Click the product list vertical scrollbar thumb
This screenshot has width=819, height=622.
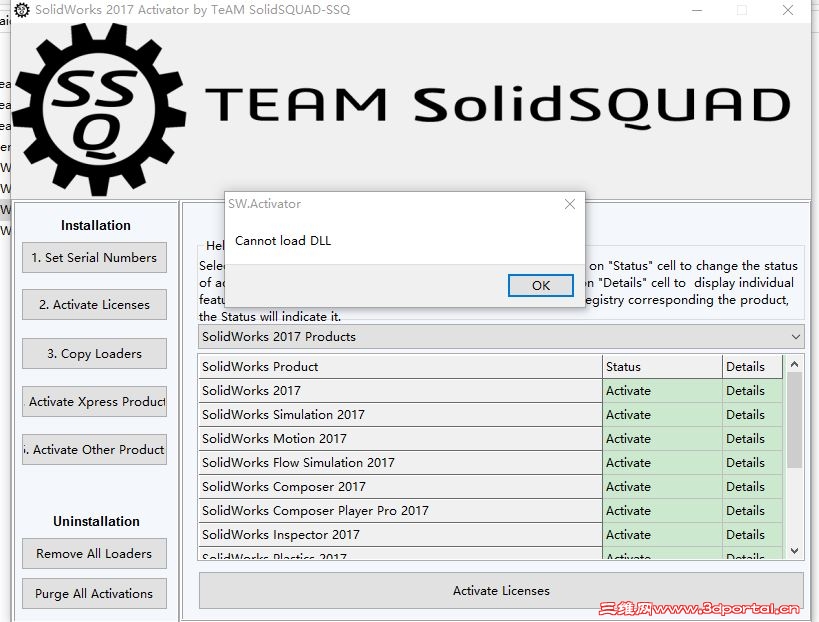tap(794, 420)
